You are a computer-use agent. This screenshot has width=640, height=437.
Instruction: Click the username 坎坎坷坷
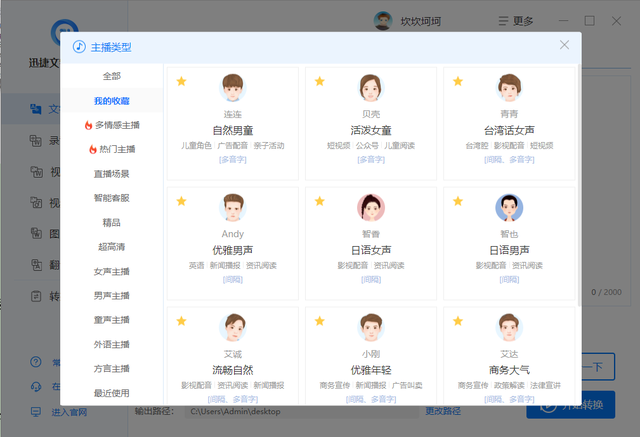coord(420,21)
